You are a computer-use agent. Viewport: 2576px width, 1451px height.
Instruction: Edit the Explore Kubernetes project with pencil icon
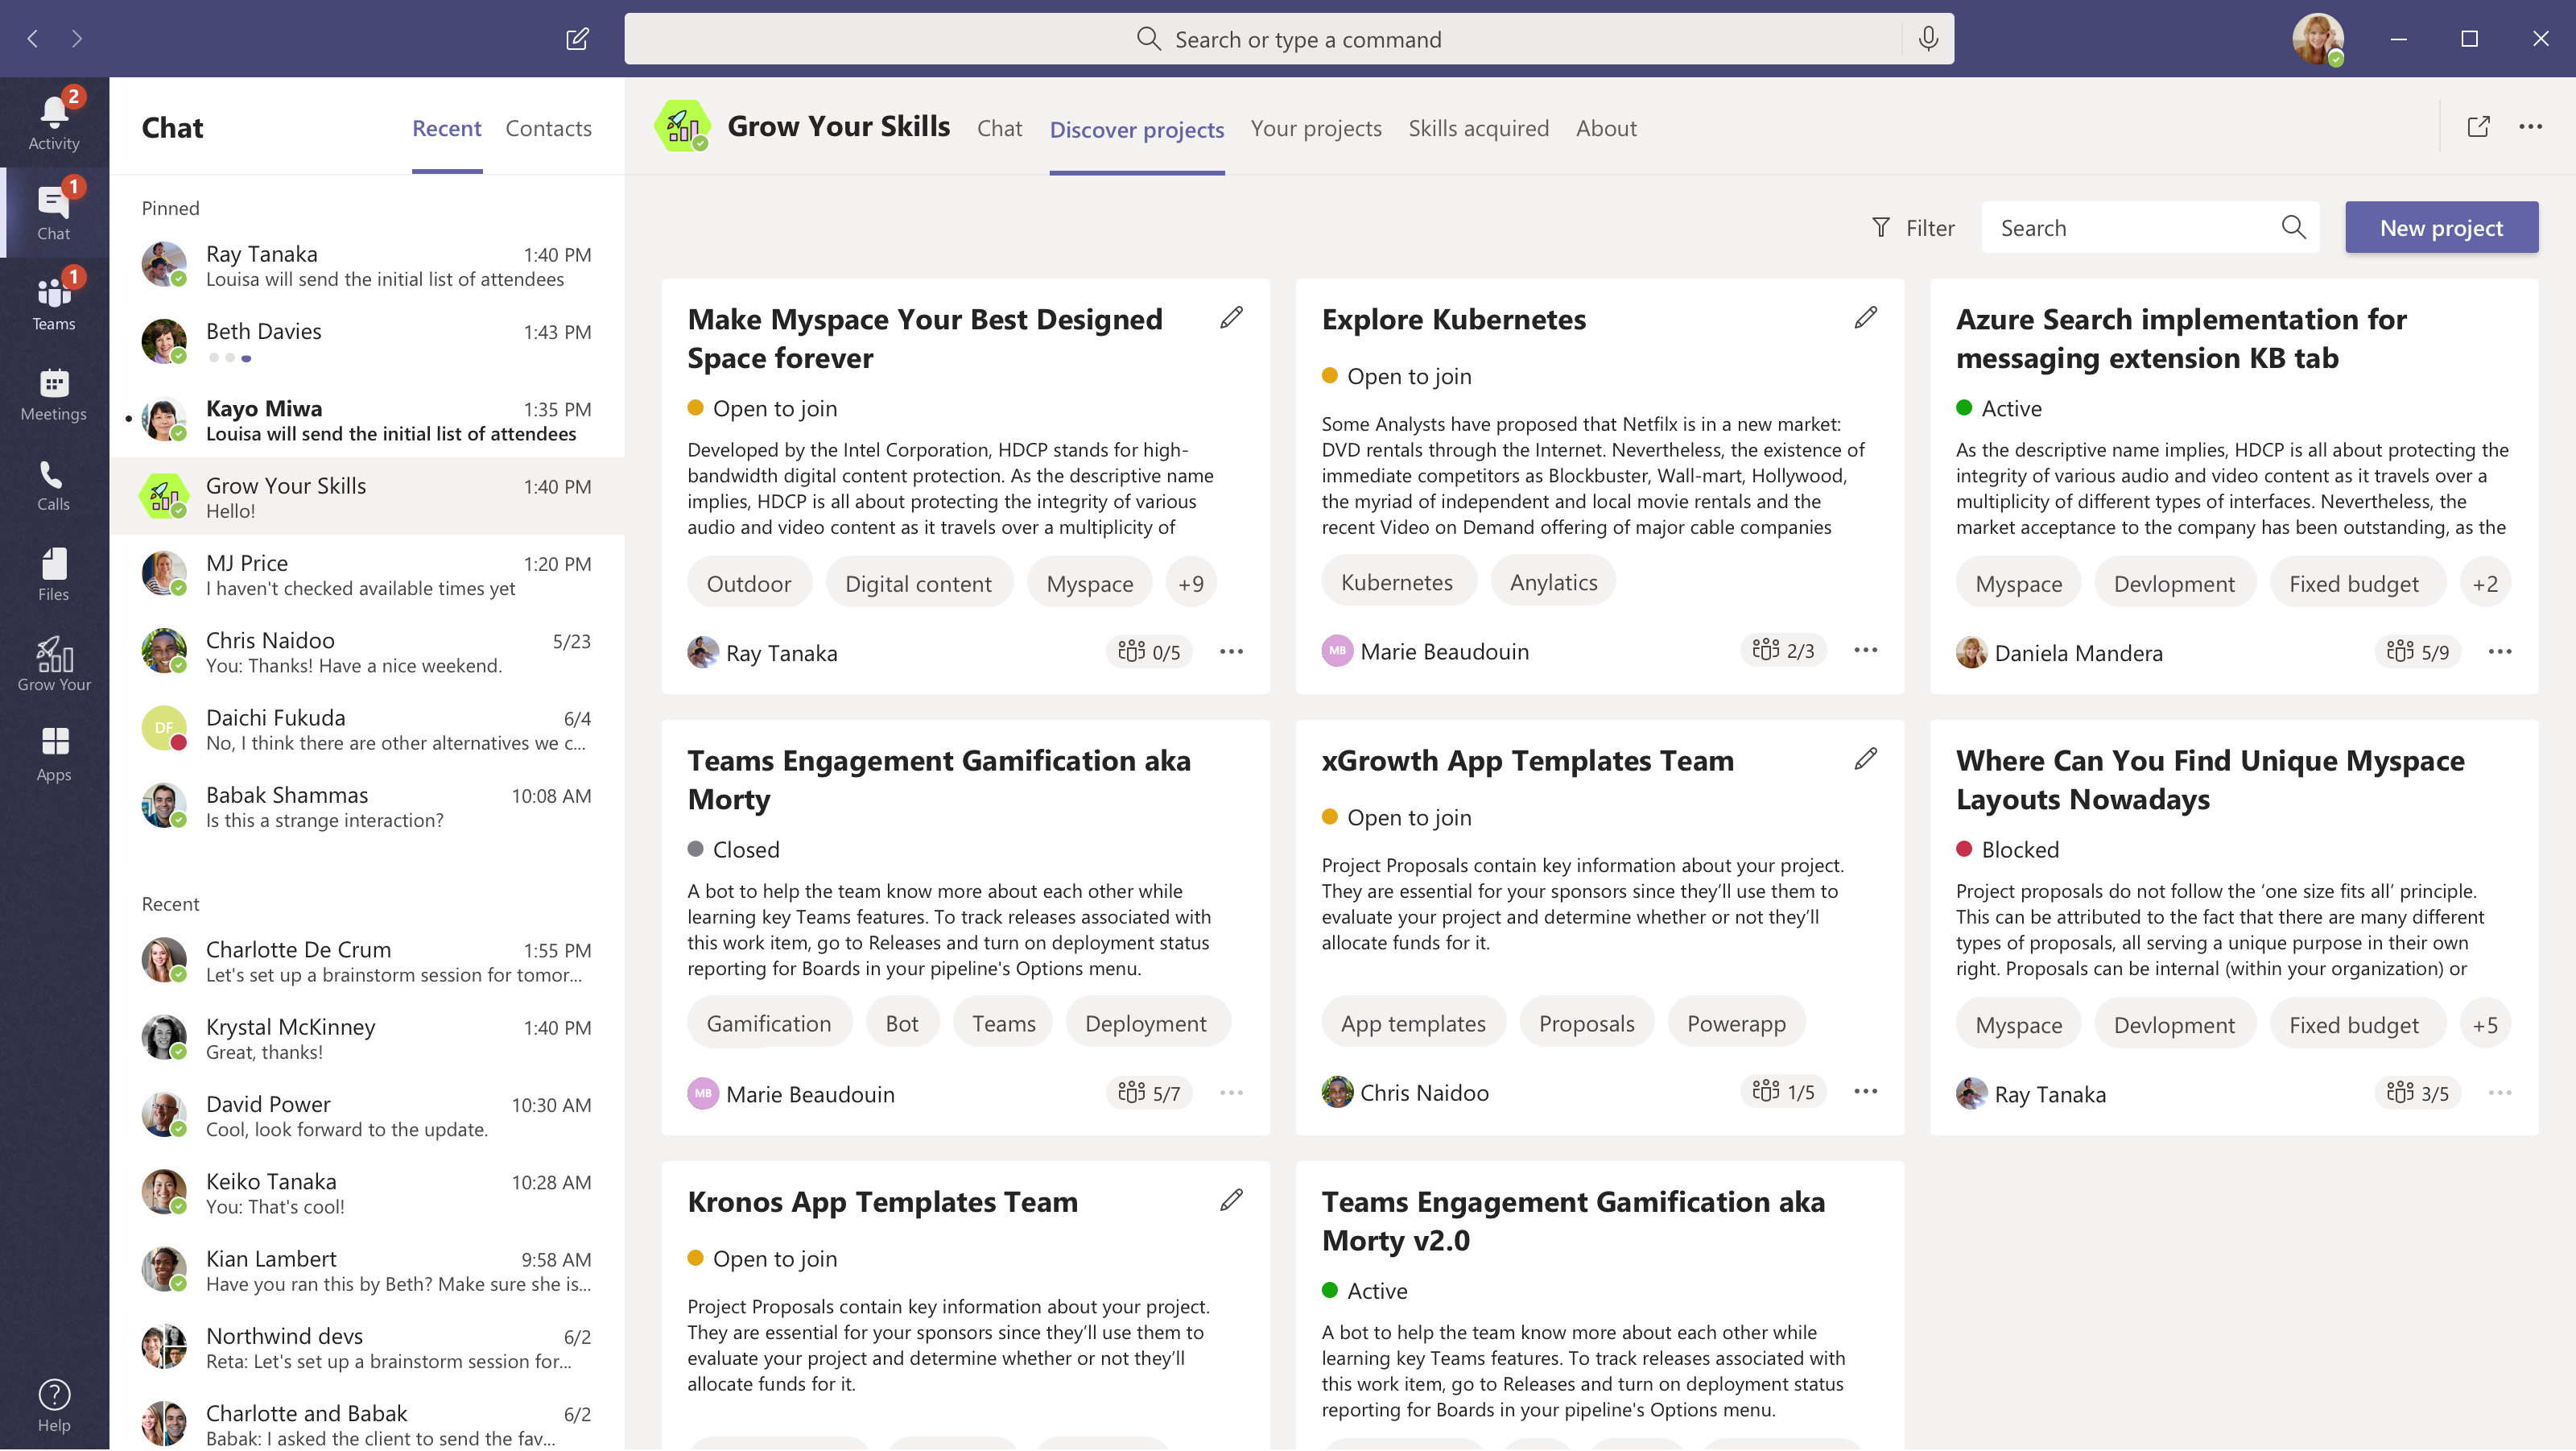[1865, 318]
